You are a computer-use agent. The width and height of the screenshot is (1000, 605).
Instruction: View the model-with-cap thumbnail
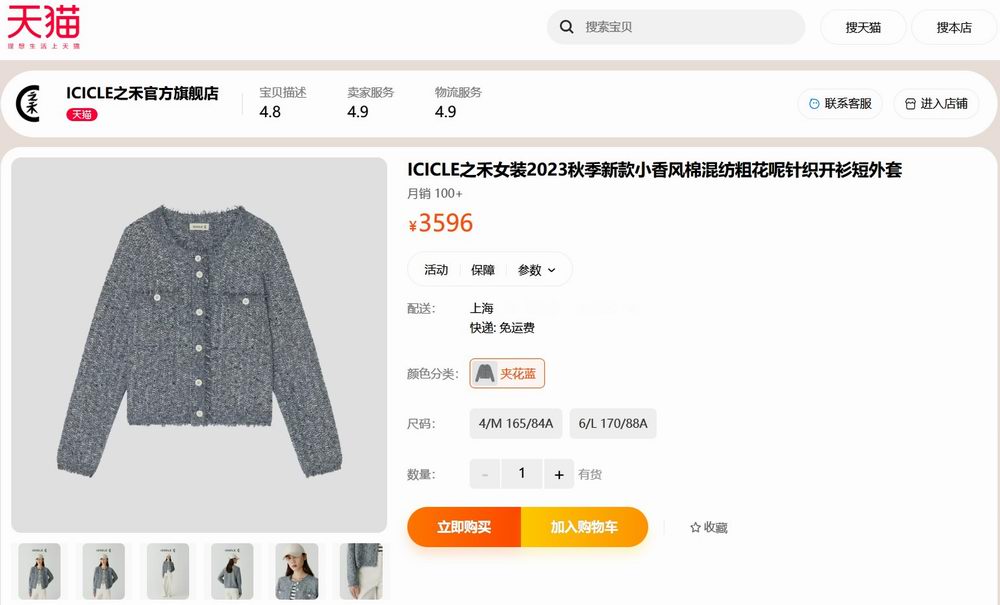(296, 572)
